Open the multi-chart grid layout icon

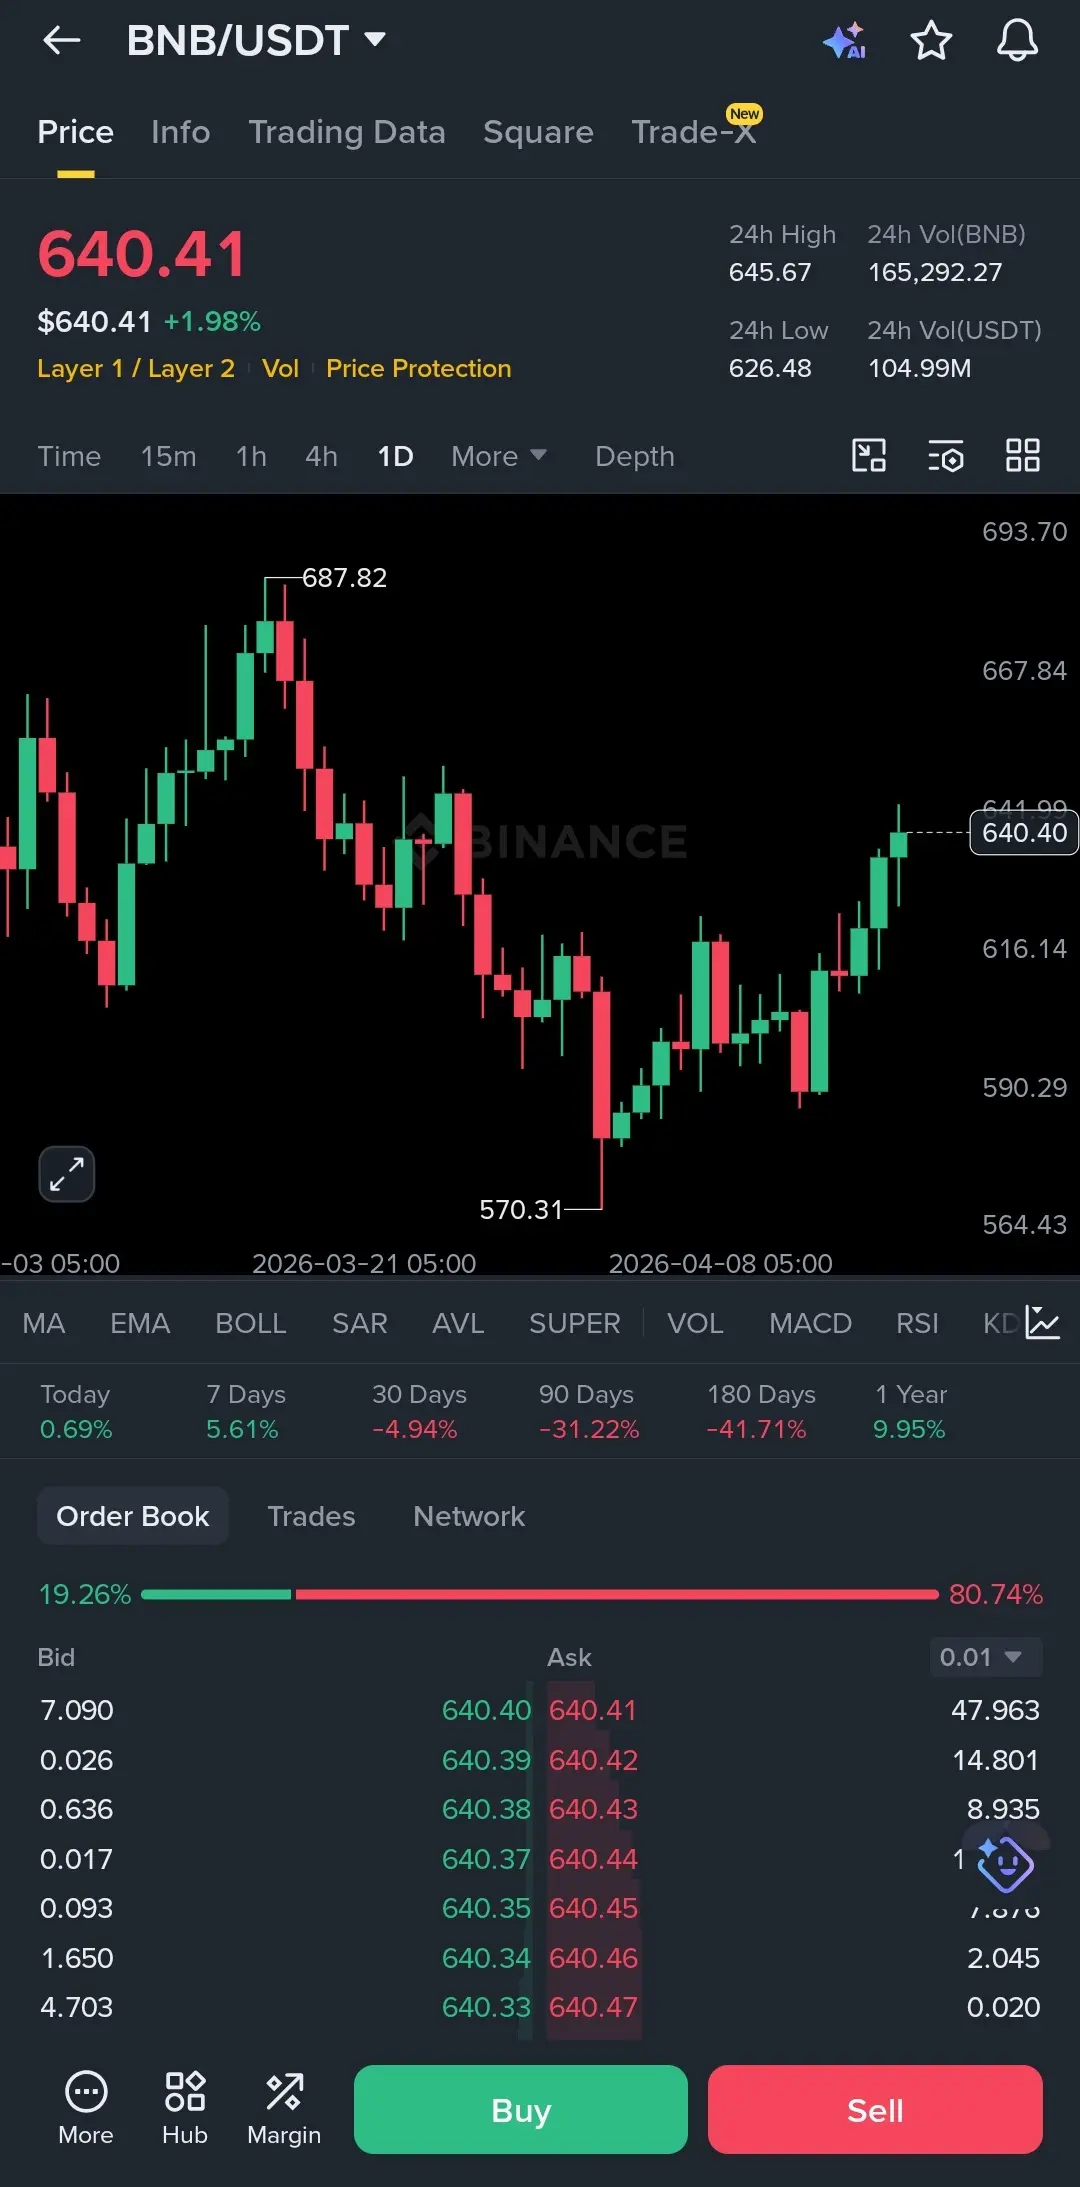pyautogui.click(x=1022, y=455)
